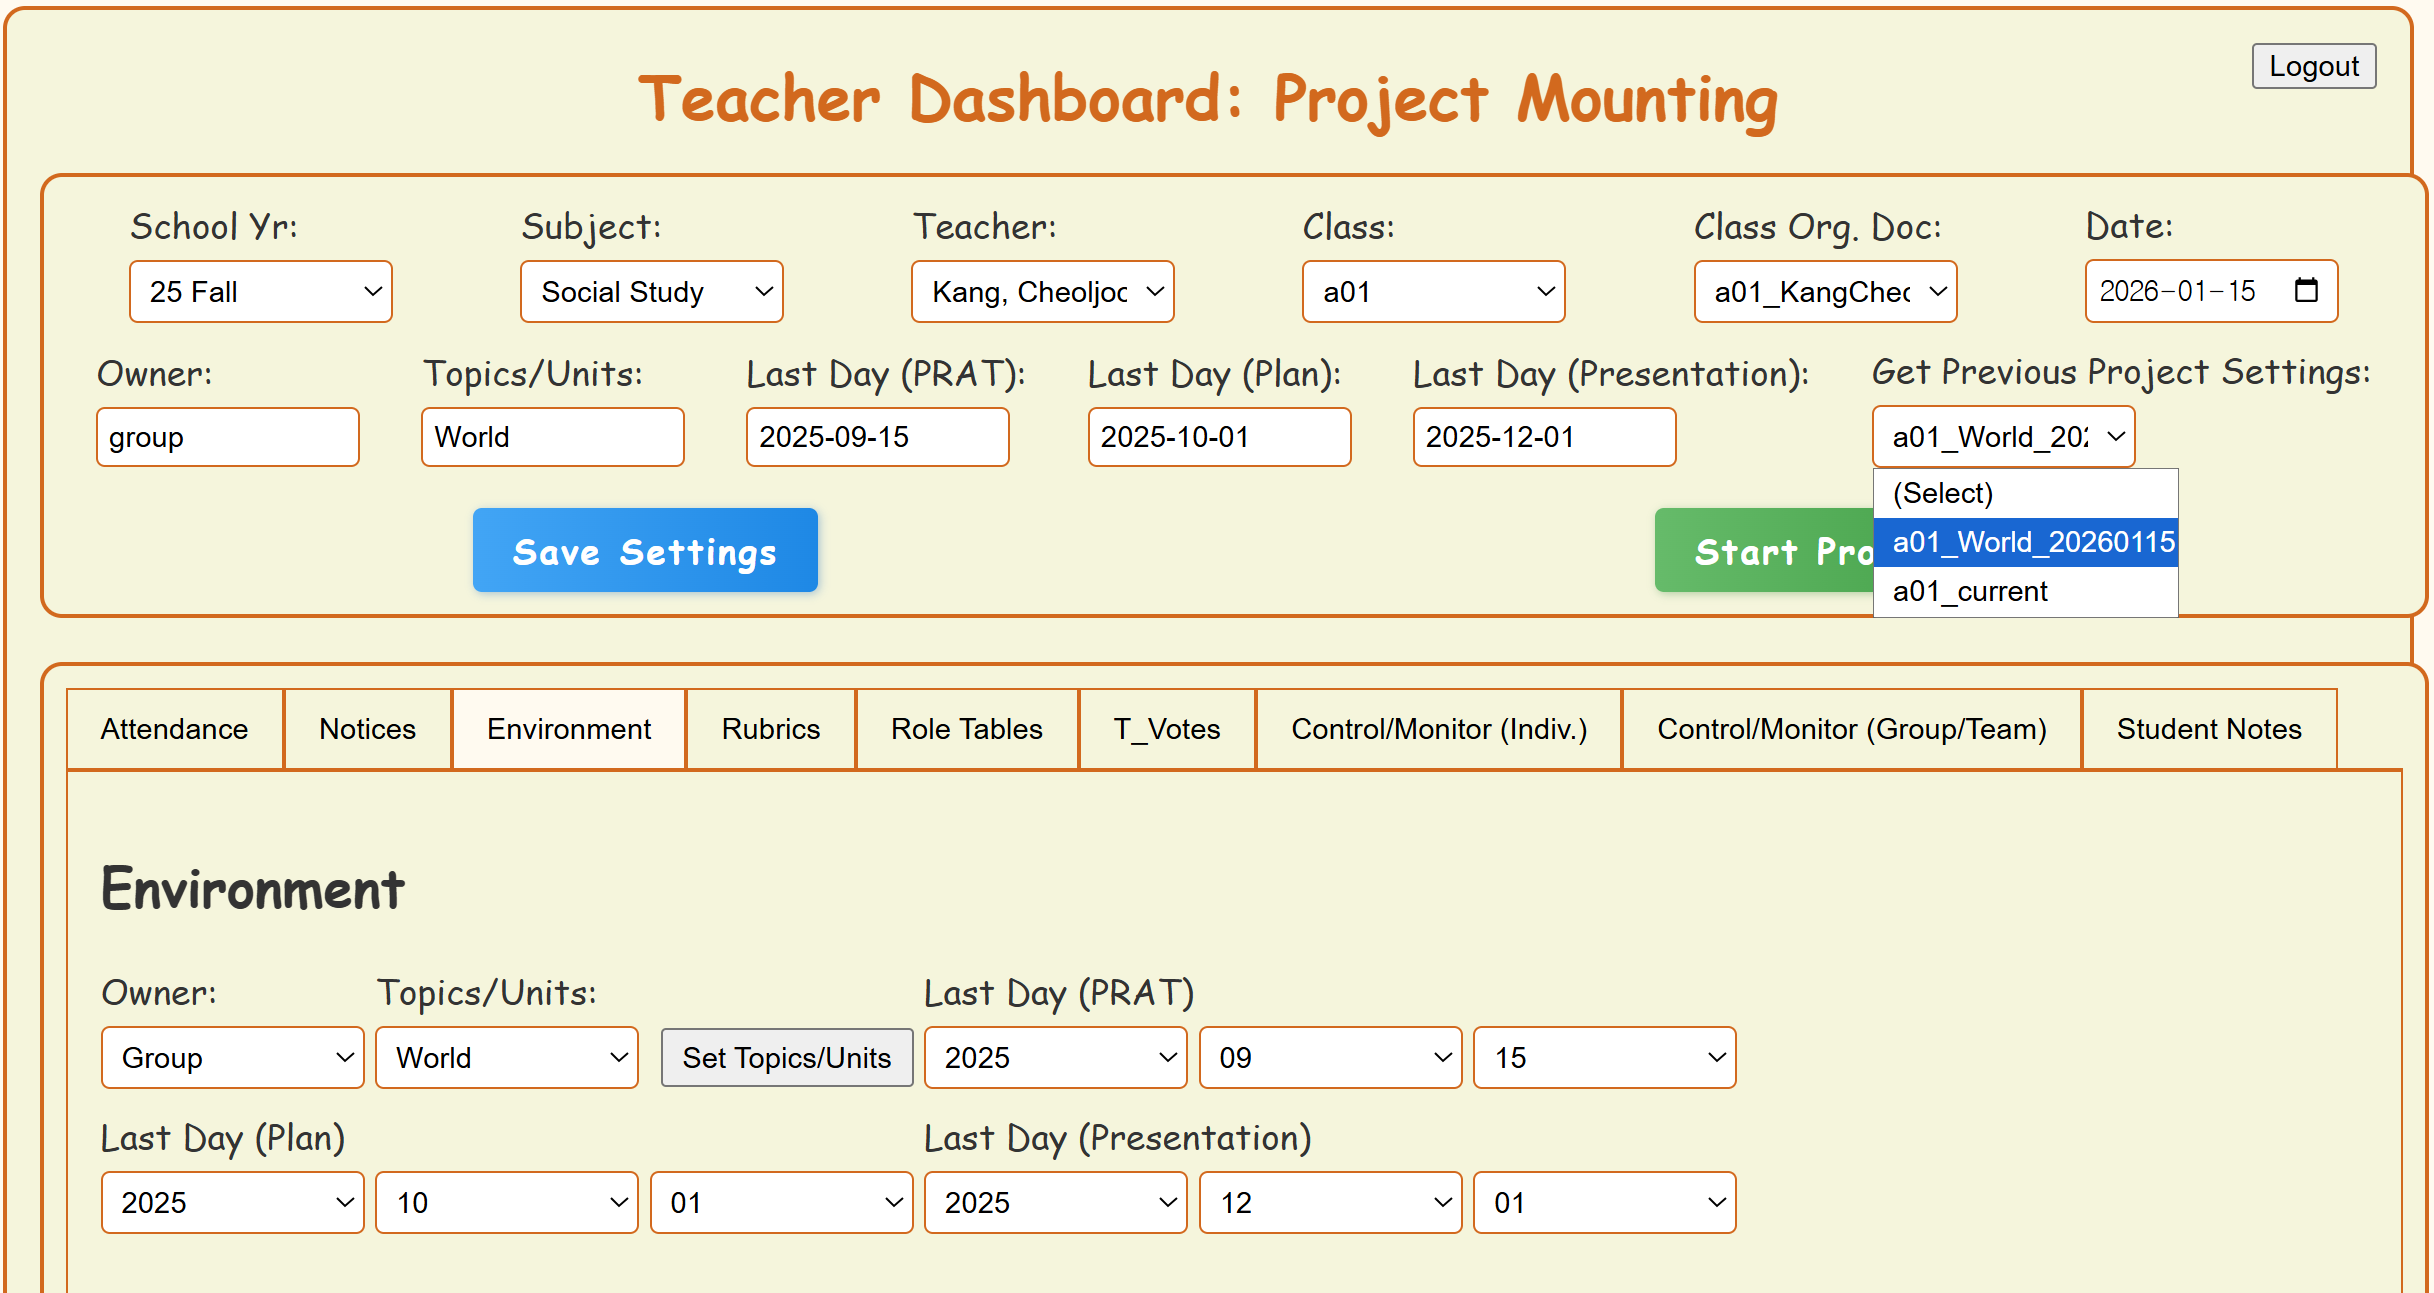Viewport: 2434px width, 1293px height.
Task: Expand Environment Owner Group dropdown
Action: [232, 1058]
